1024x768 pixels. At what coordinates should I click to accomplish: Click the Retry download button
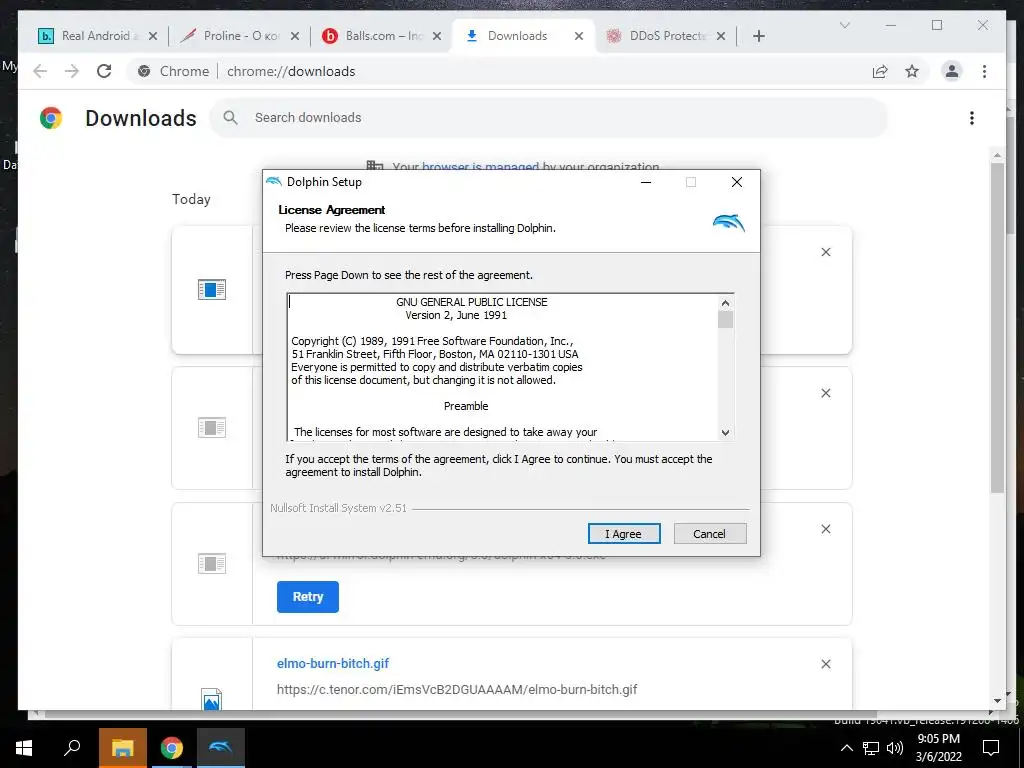click(308, 596)
